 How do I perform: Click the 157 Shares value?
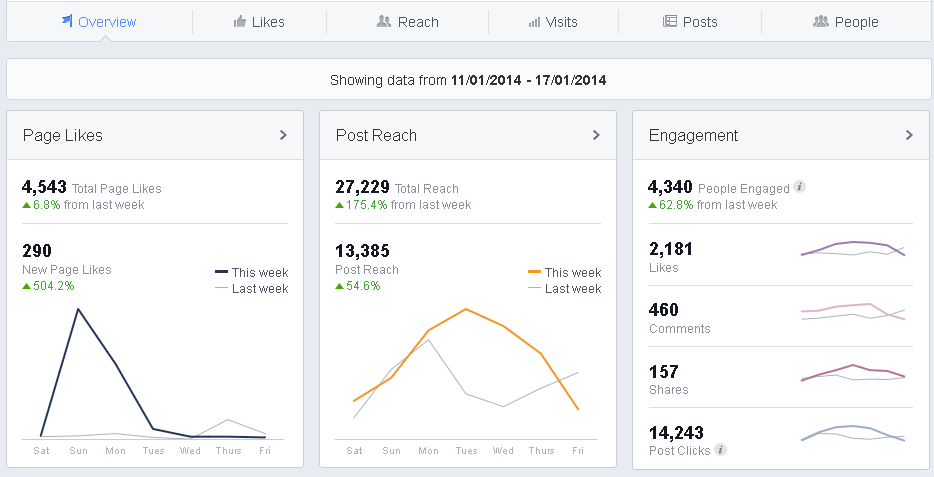(x=664, y=372)
